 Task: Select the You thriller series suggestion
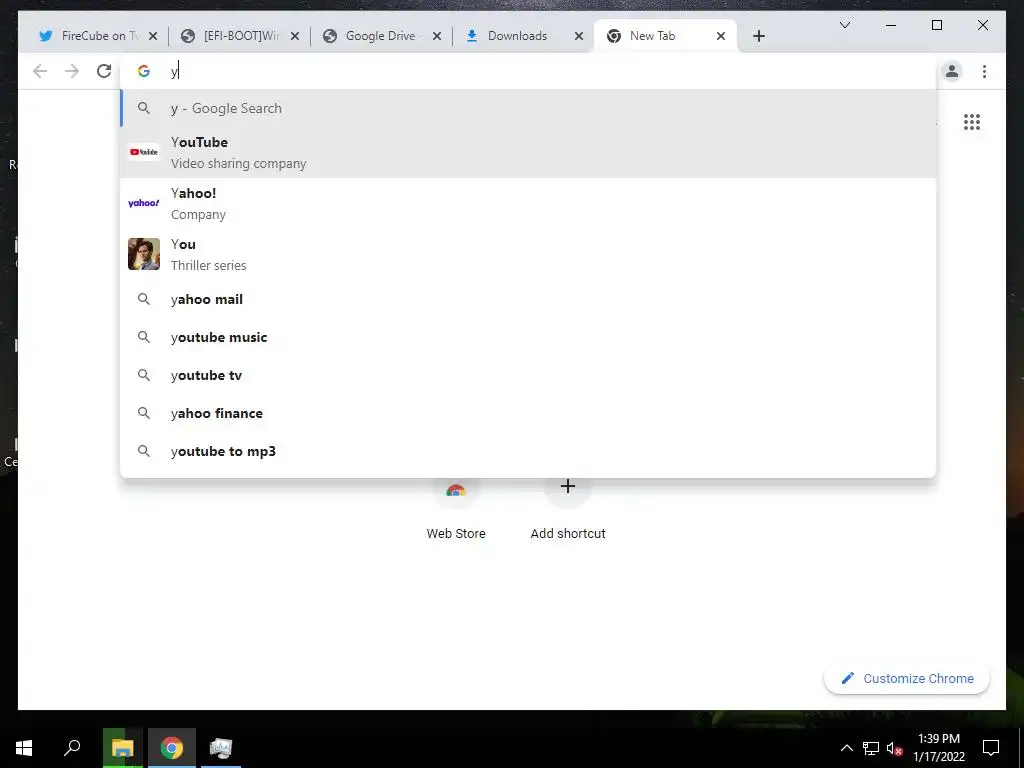tap(528, 254)
